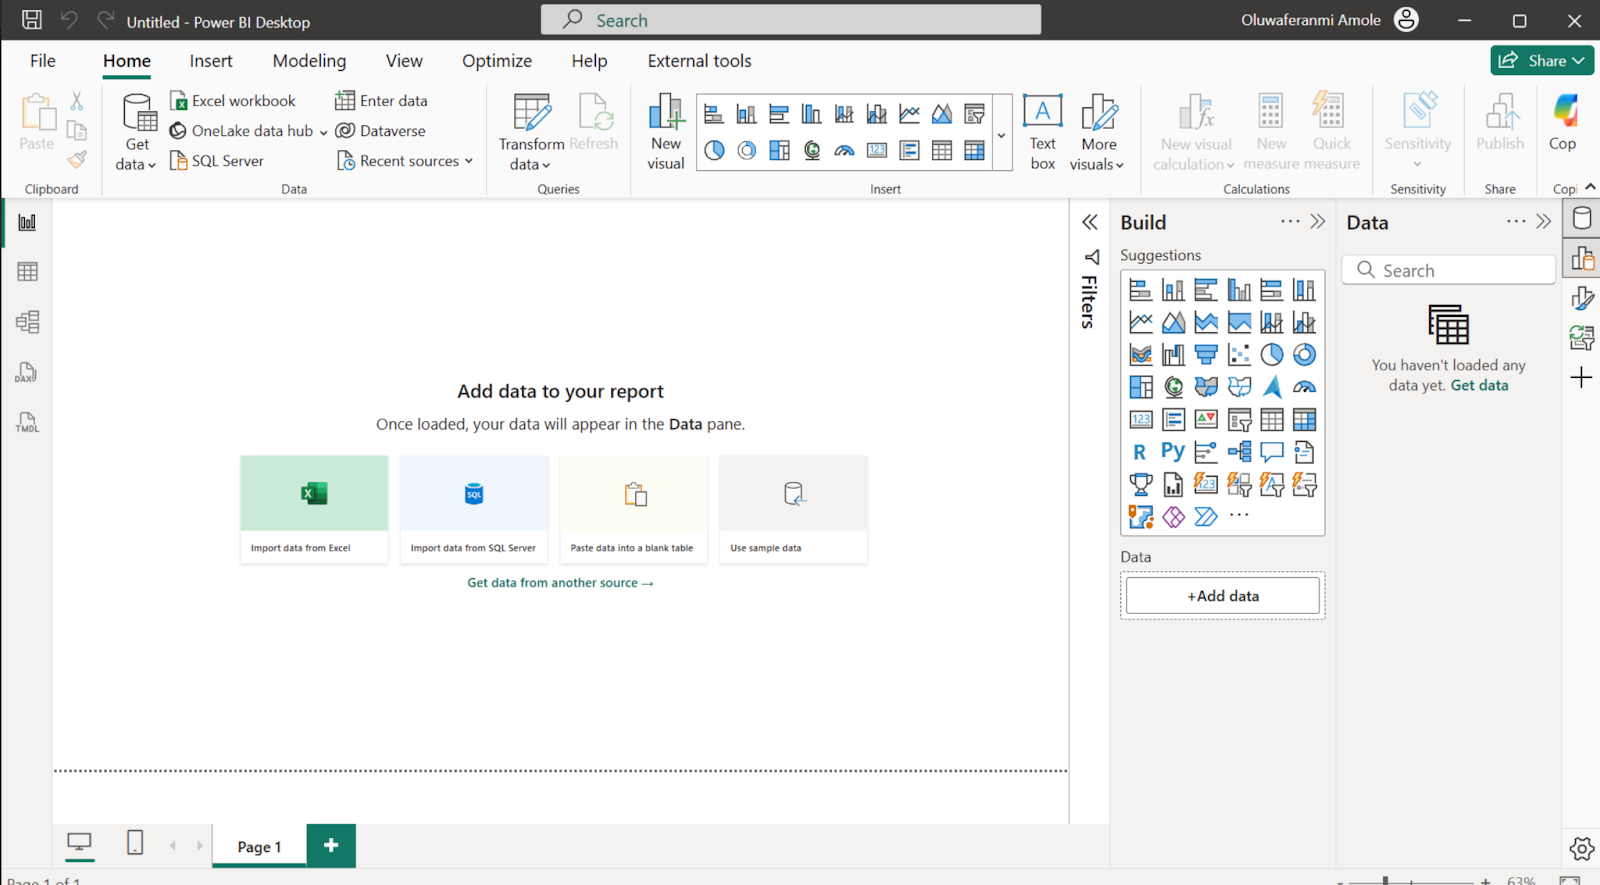Switch to desktop layout view
The height and width of the screenshot is (885, 1600).
tap(79, 842)
